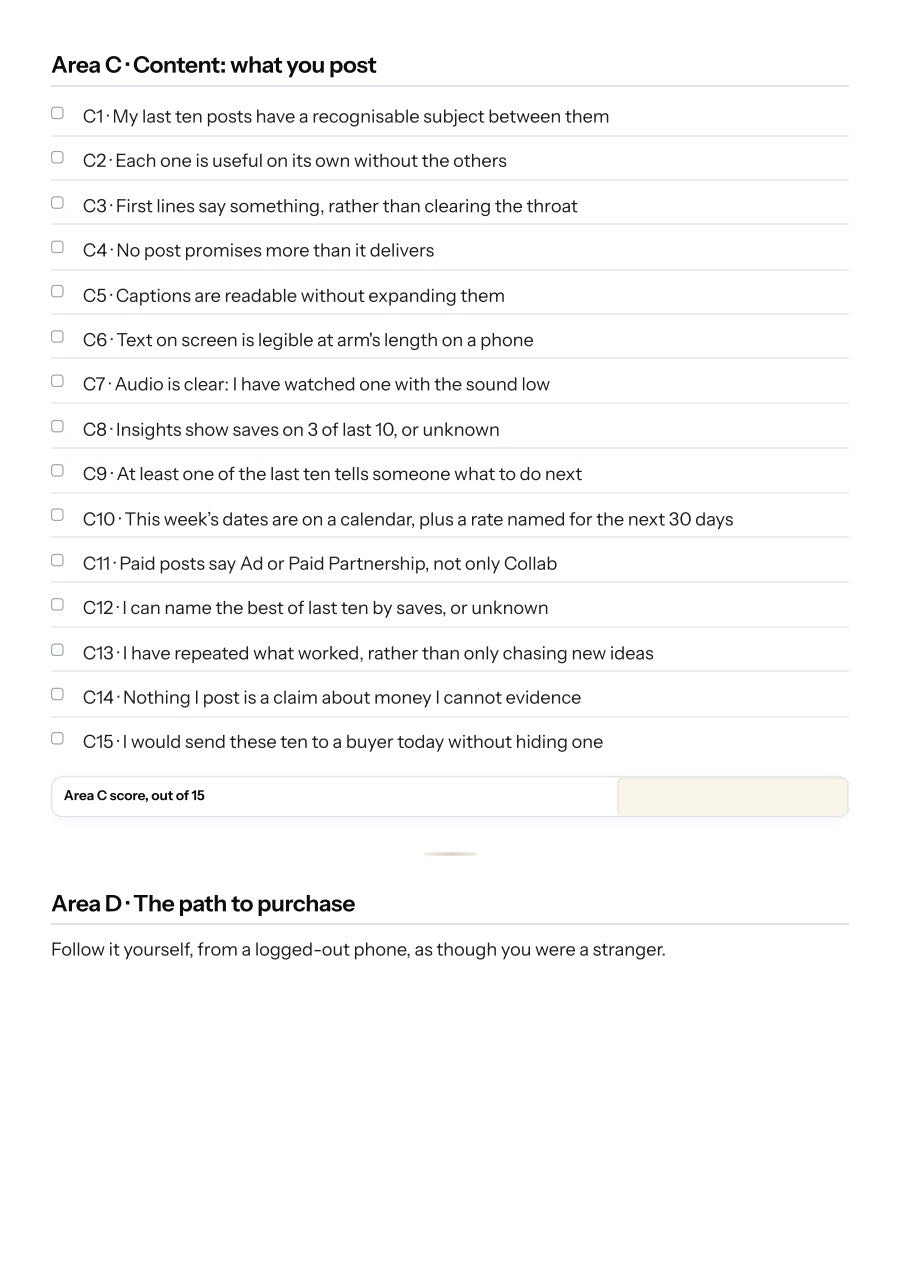Check C15 send these ten to buyer
Viewport: 900px width, 1274px height.
click(x=57, y=738)
